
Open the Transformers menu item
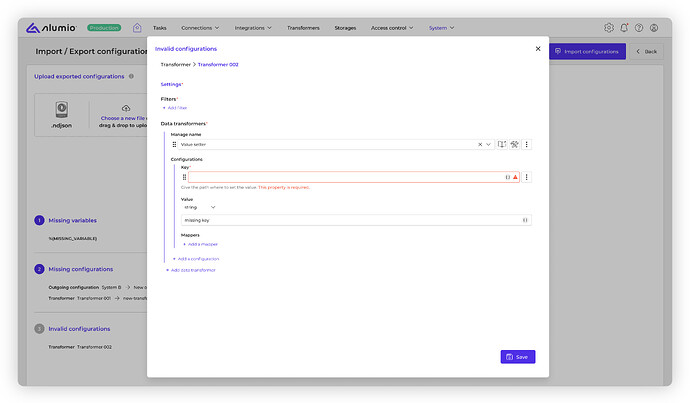(303, 28)
